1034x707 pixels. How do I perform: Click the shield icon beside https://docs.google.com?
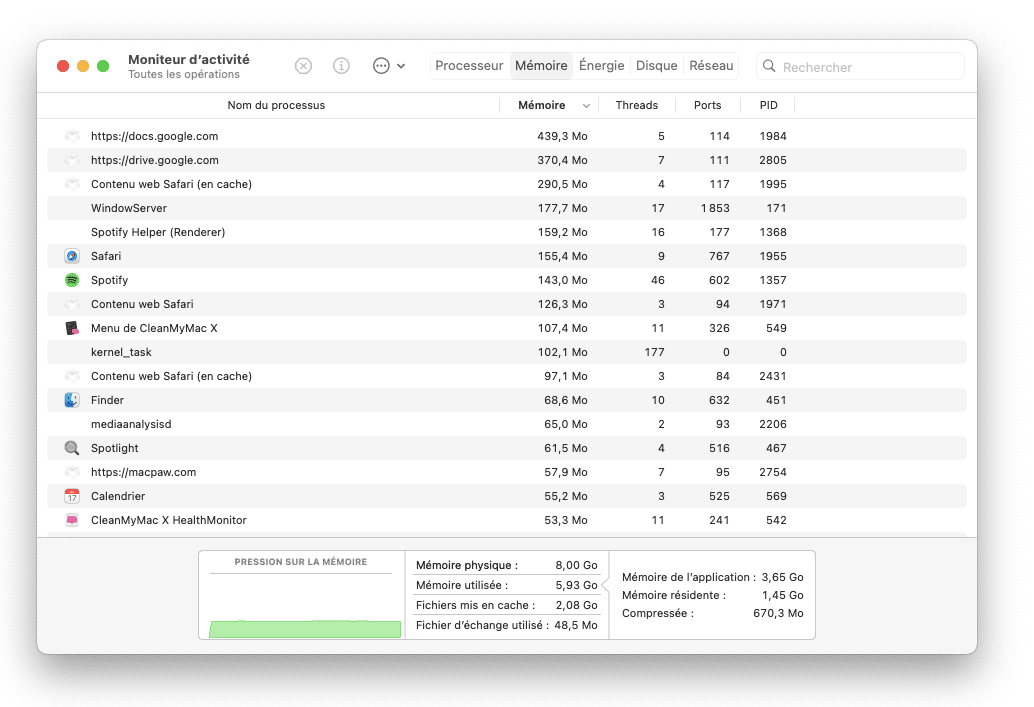click(x=72, y=136)
